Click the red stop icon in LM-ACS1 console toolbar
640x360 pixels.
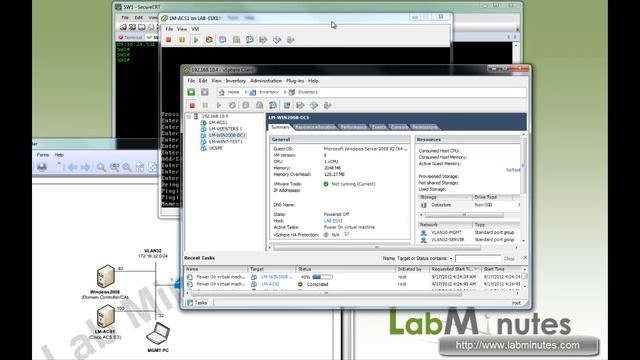click(x=168, y=40)
